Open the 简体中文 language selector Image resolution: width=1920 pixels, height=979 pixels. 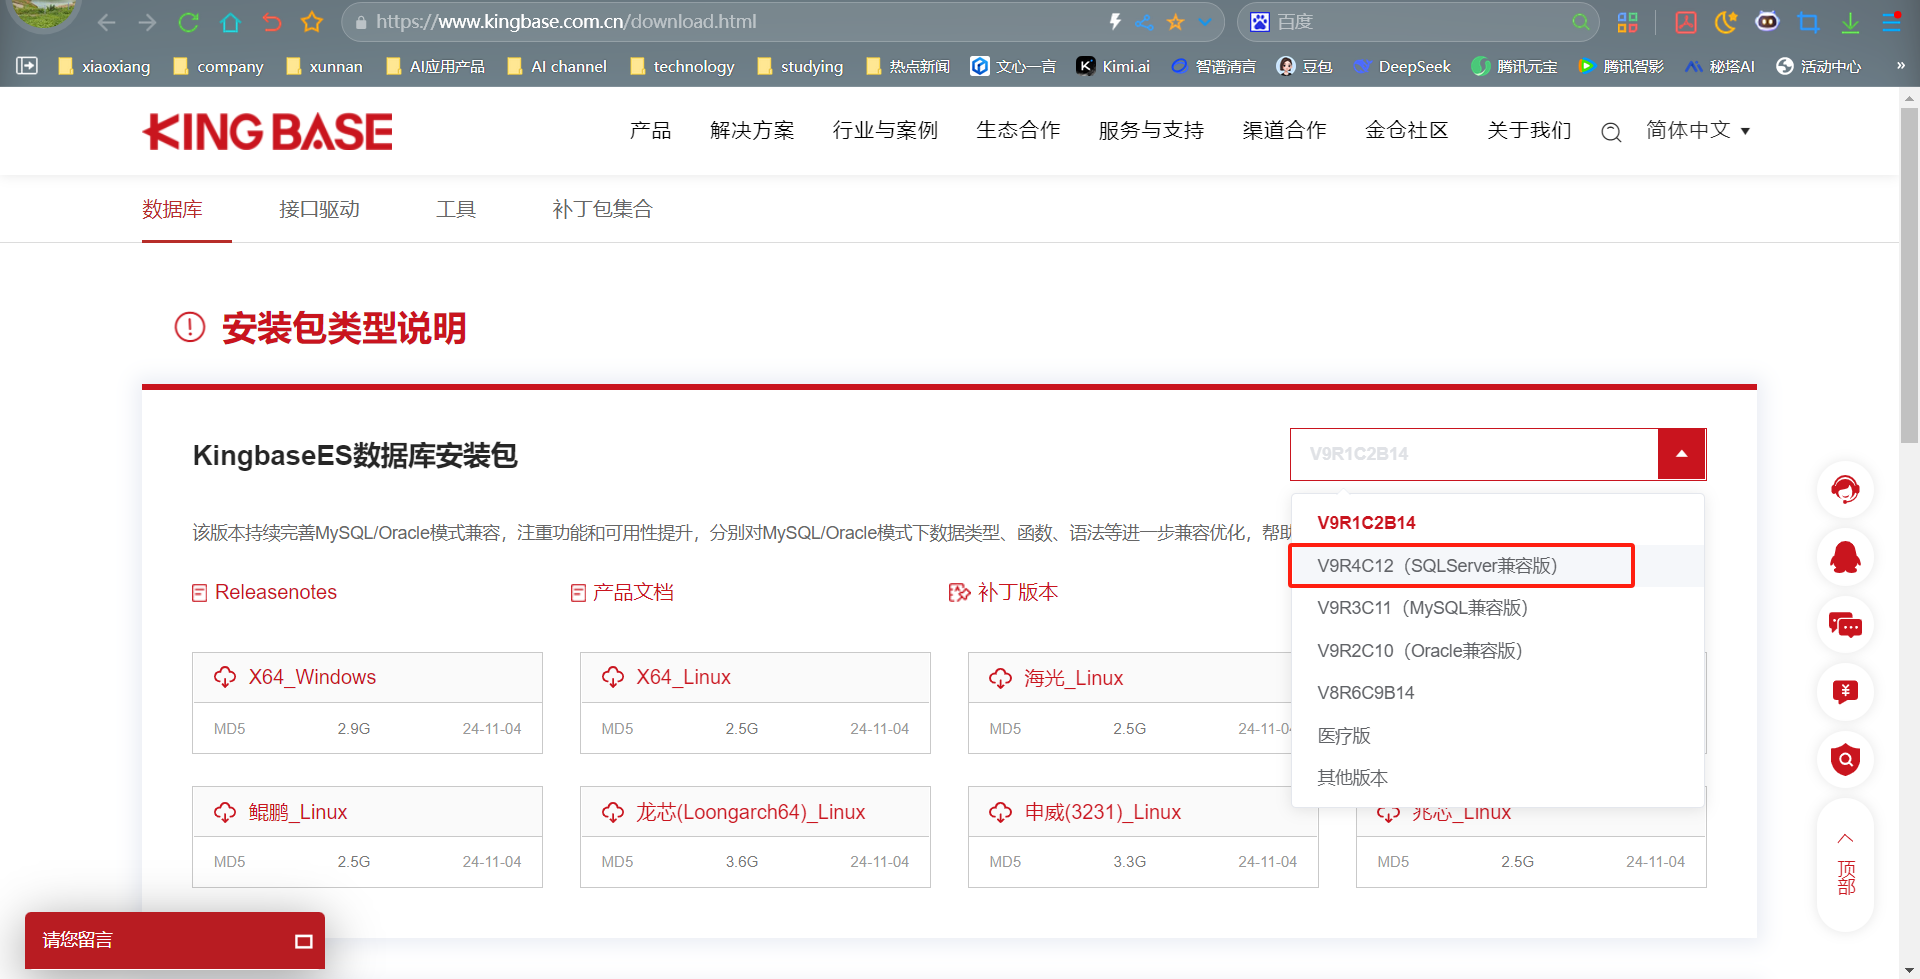click(x=1697, y=131)
